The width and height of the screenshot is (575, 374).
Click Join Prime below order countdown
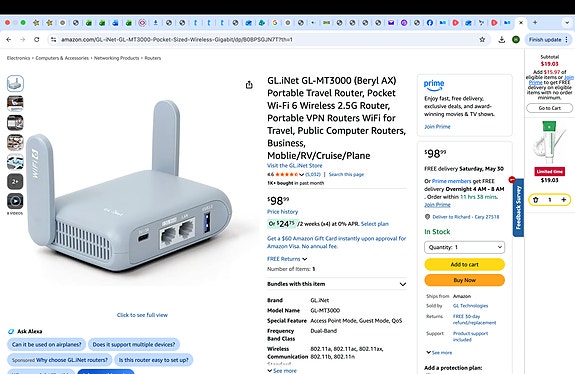(437, 205)
